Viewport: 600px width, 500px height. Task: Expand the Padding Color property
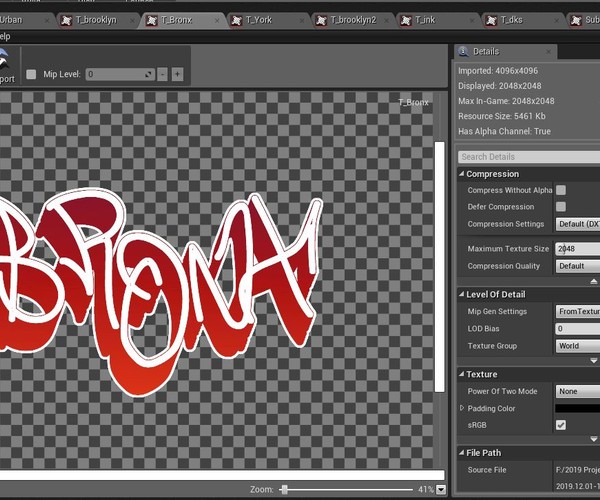coord(462,408)
